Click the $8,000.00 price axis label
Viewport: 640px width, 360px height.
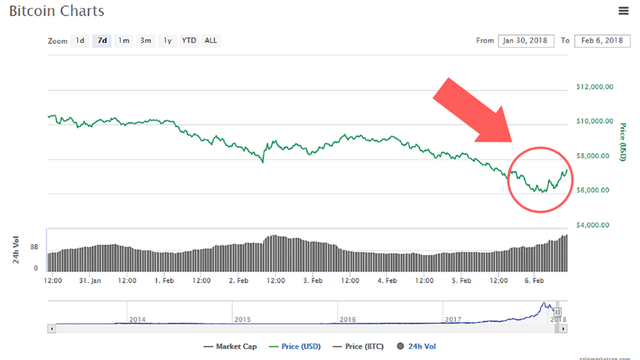(593, 156)
